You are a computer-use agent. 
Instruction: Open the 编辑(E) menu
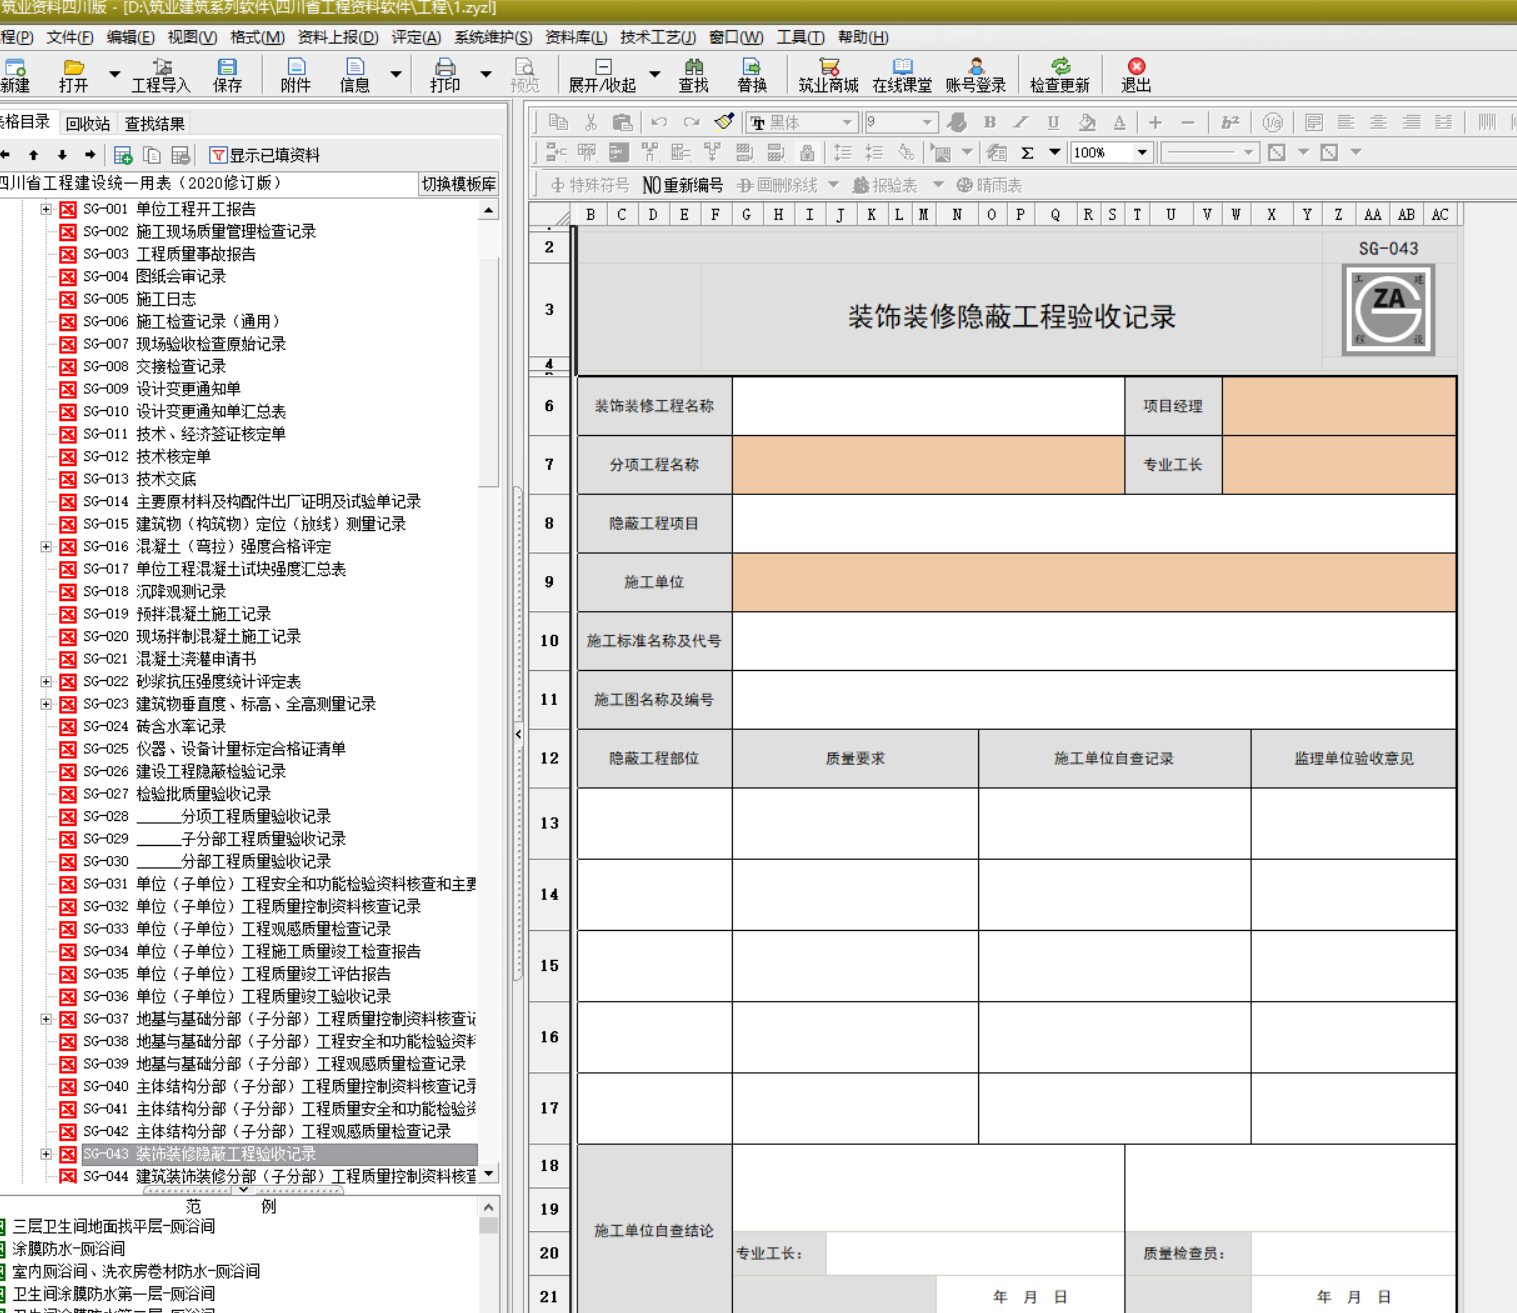(131, 37)
